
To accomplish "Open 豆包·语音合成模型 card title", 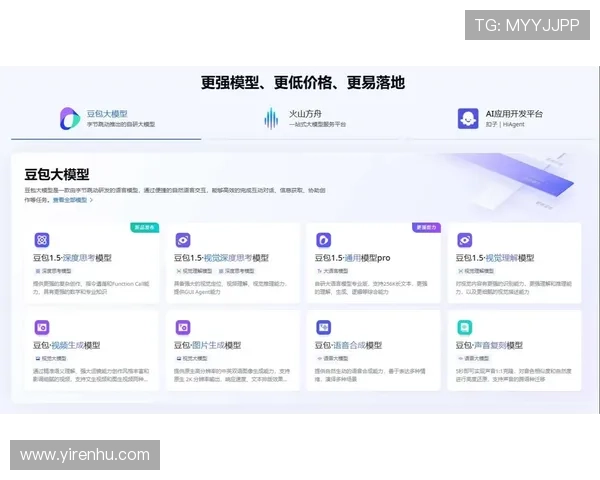I will 348,345.
